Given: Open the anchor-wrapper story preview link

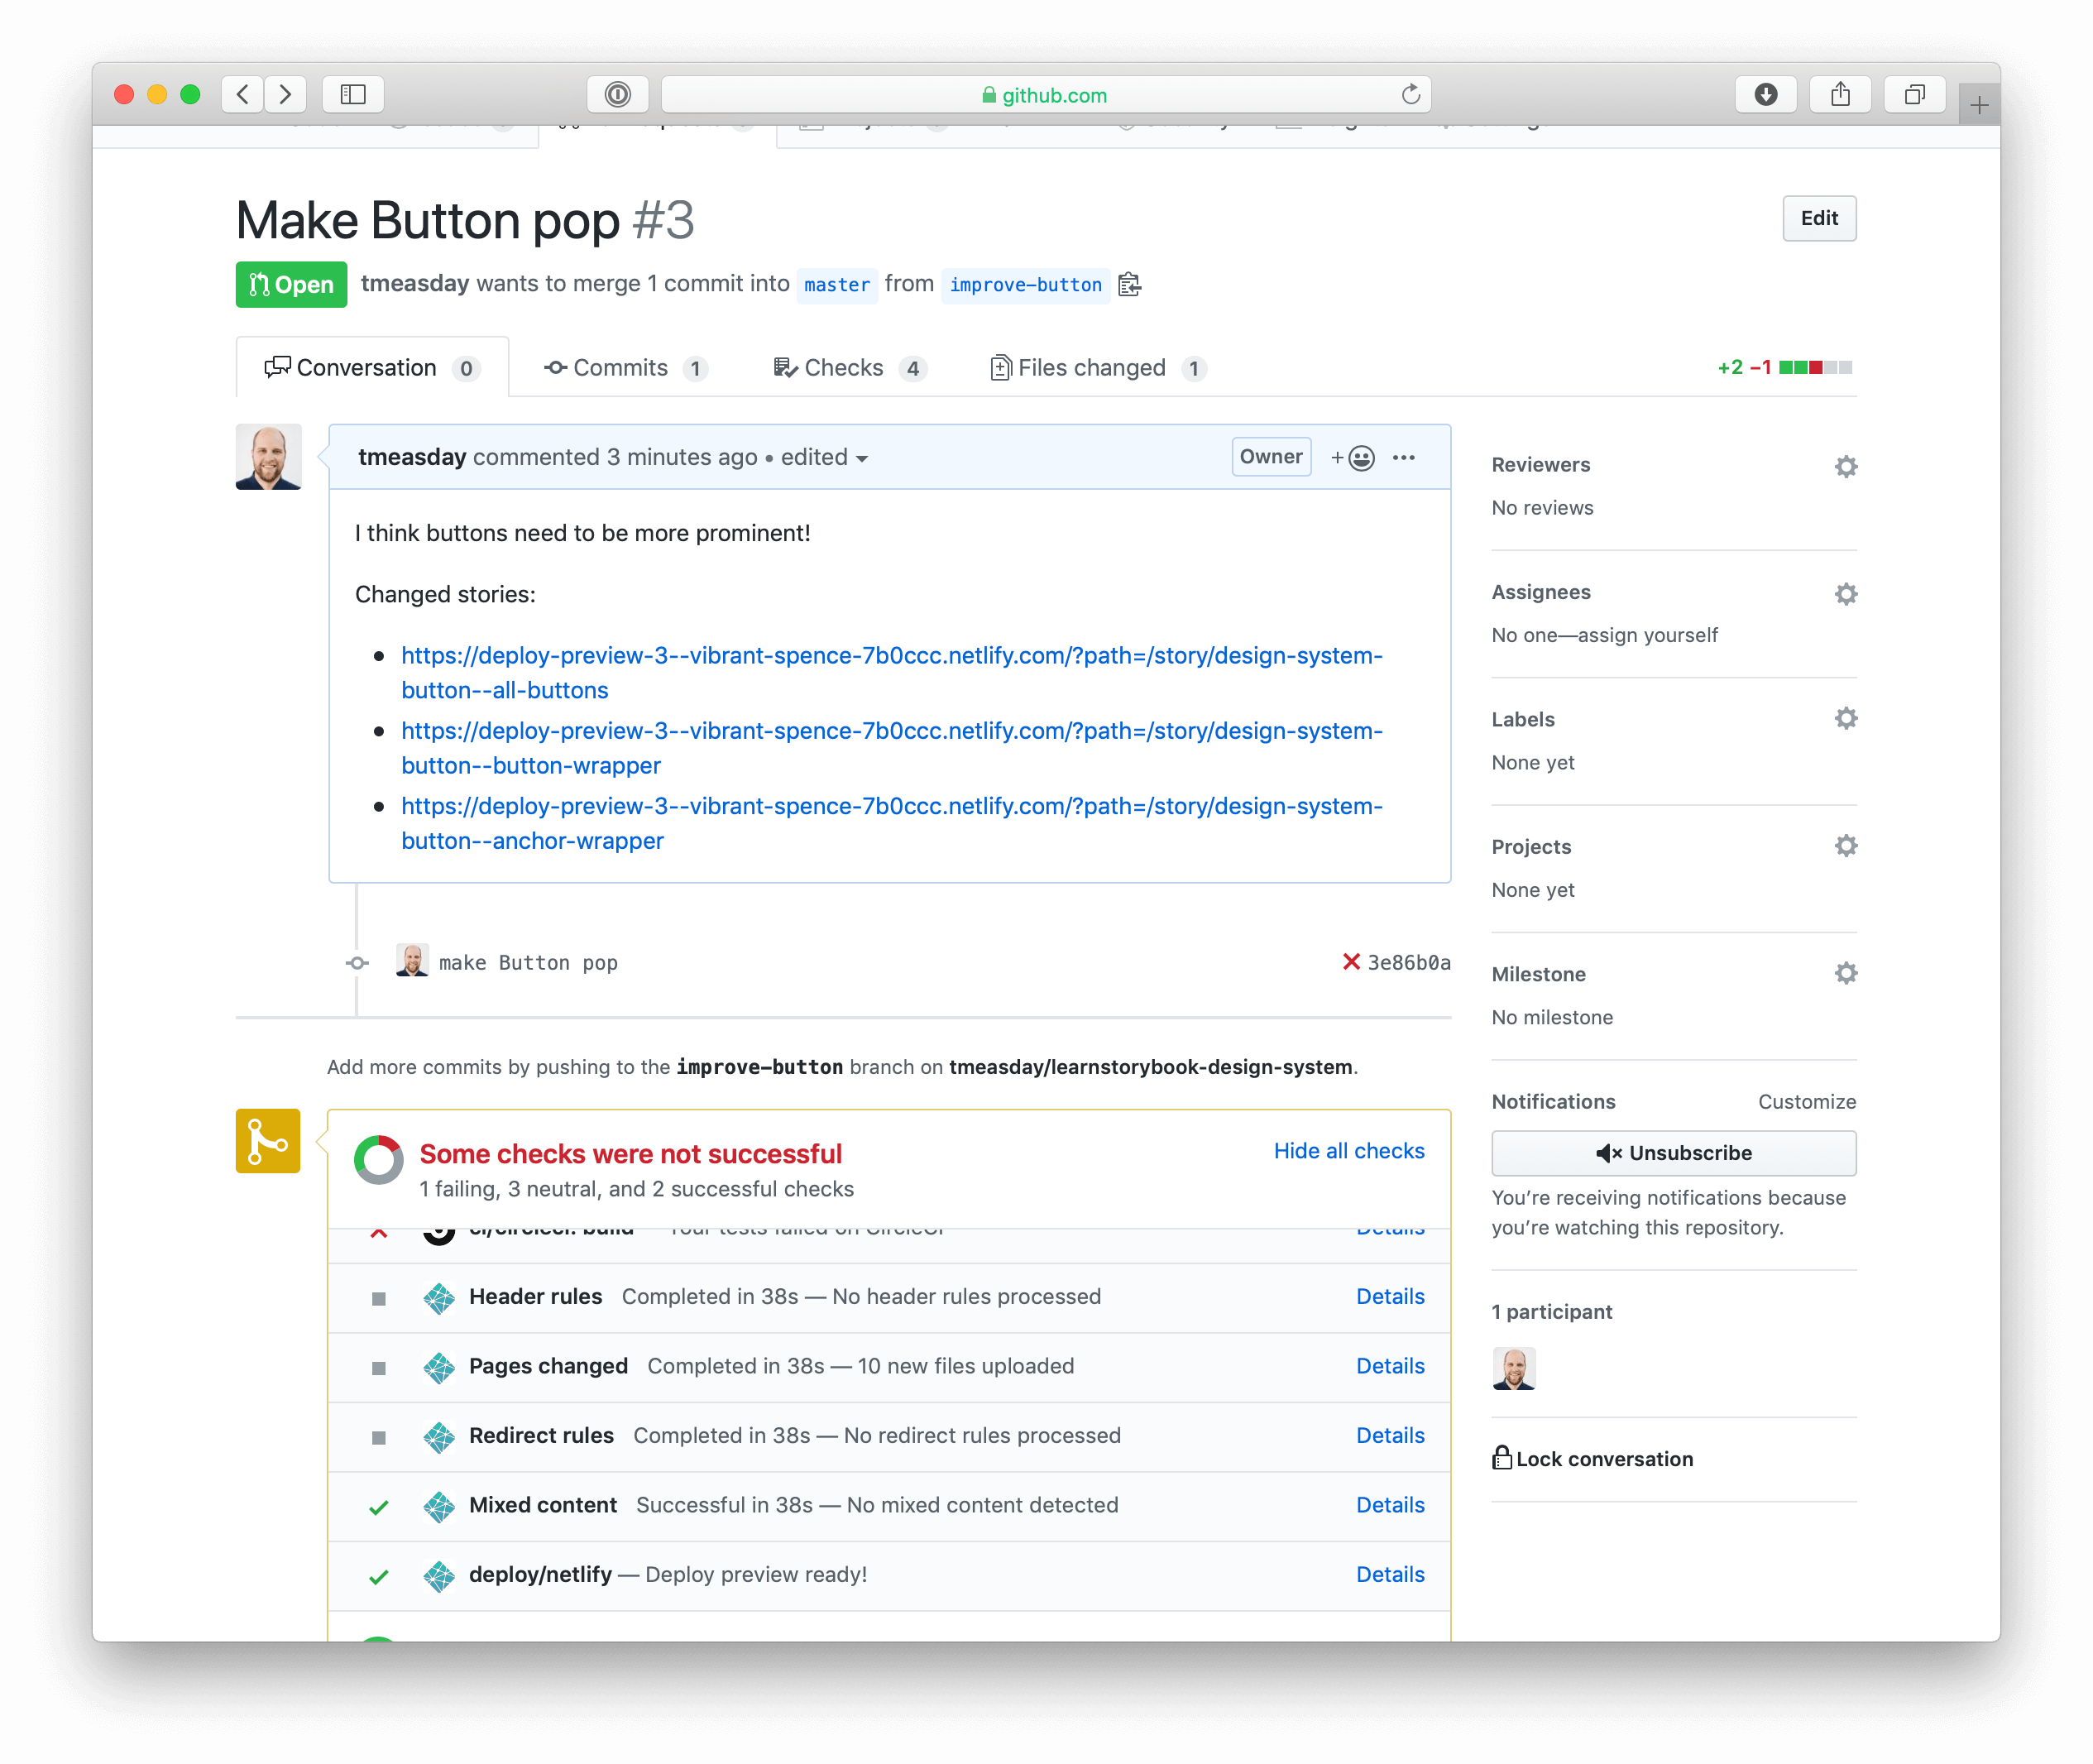Looking at the screenshot, I should pos(892,823).
